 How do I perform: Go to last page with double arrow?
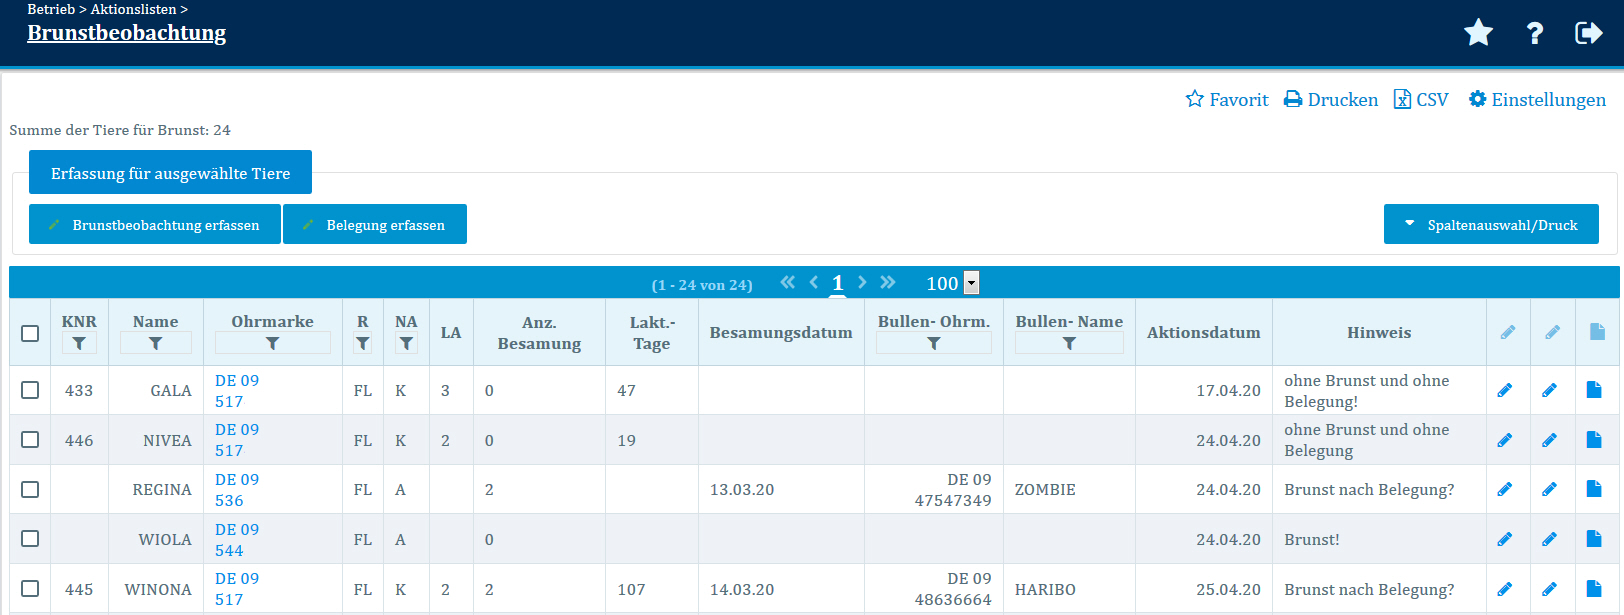click(888, 283)
